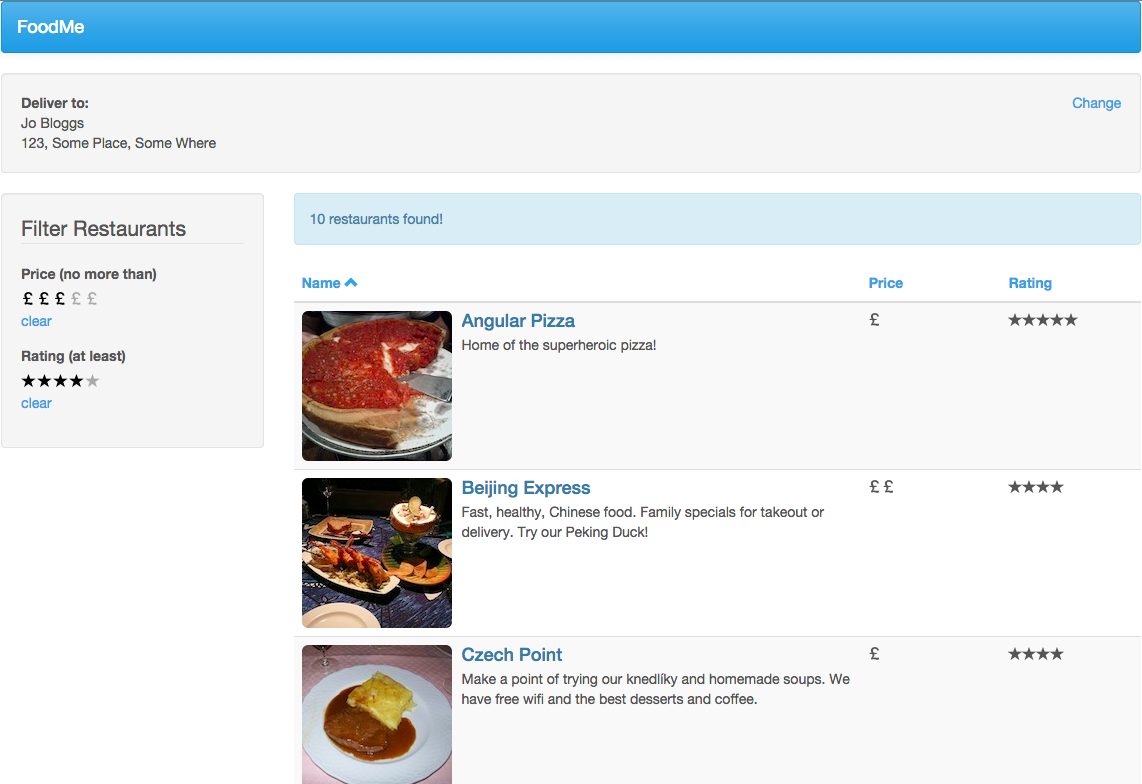Select the fourth star in rating filter
This screenshot has height=784, width=1142.
coord(76,380)
